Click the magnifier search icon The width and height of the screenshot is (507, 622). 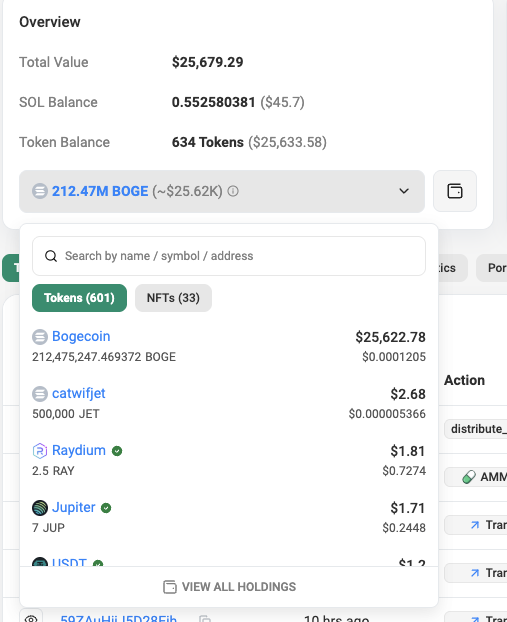51,256
